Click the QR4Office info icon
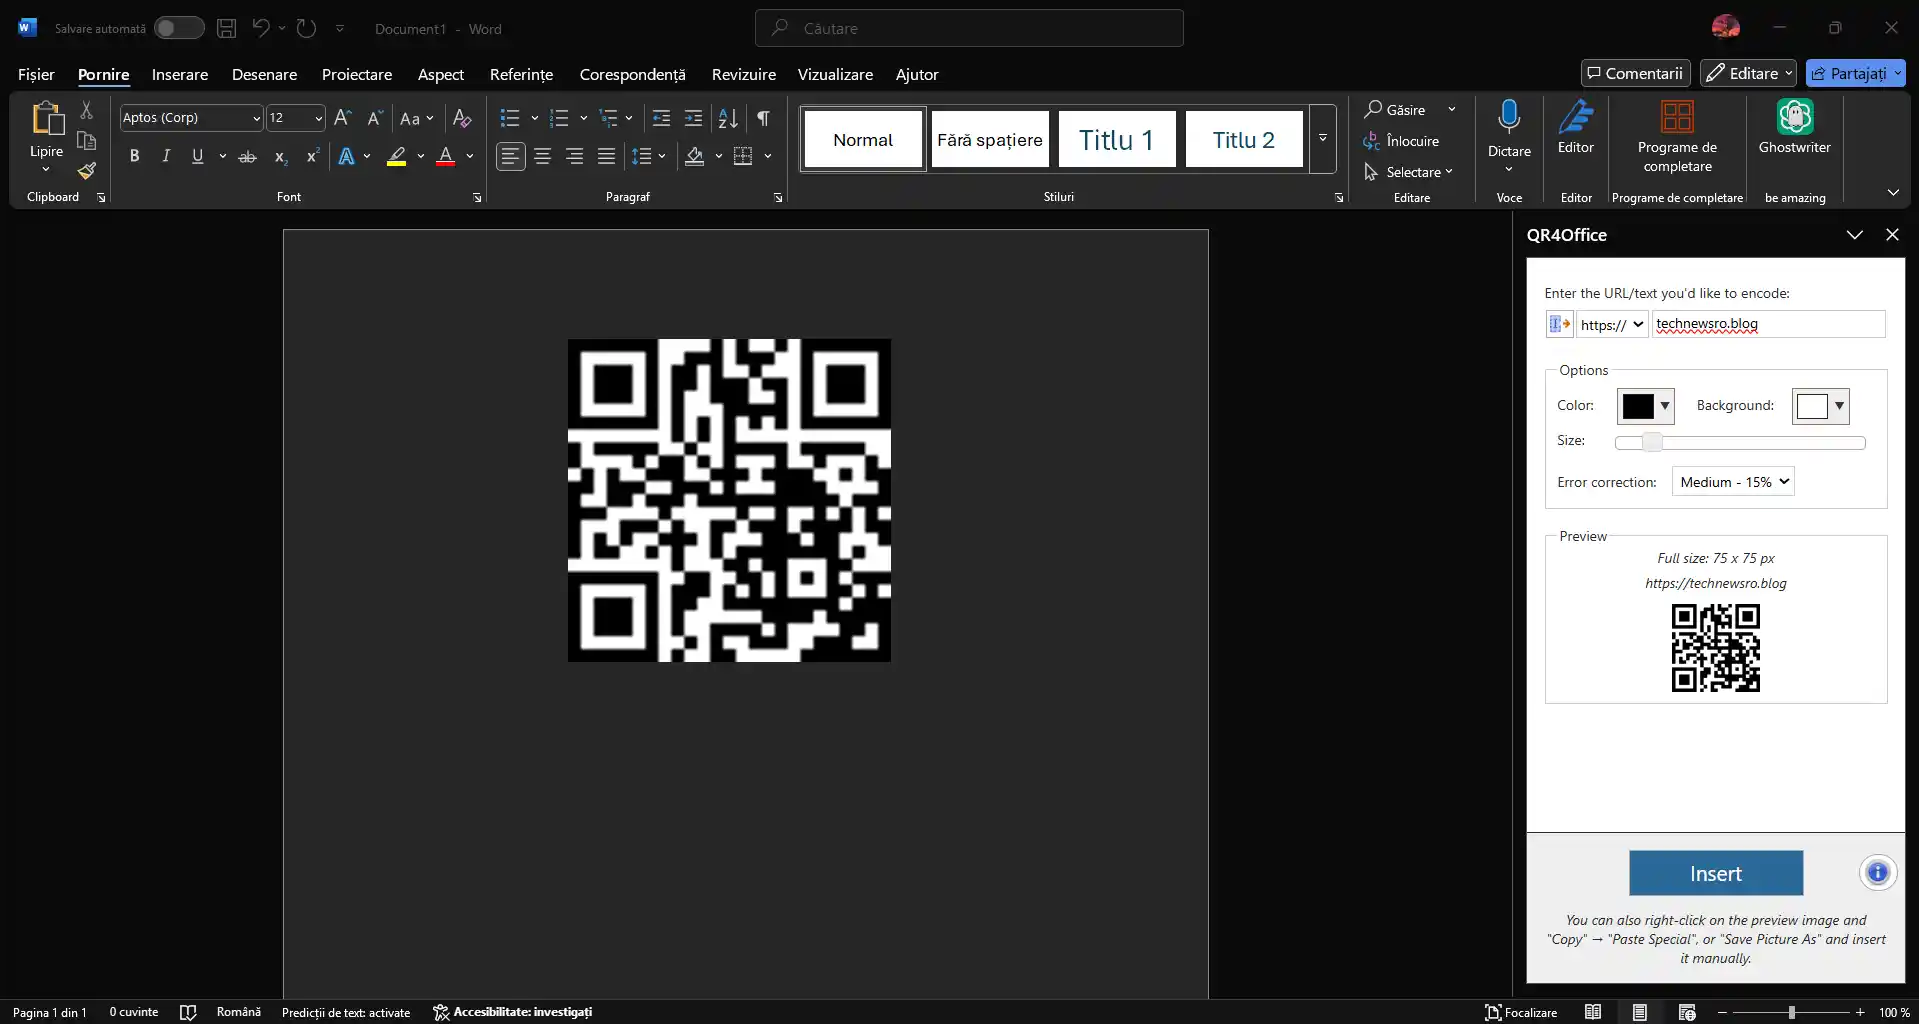This screenshot has width=1919, height=1024. tap(1877, 873)
